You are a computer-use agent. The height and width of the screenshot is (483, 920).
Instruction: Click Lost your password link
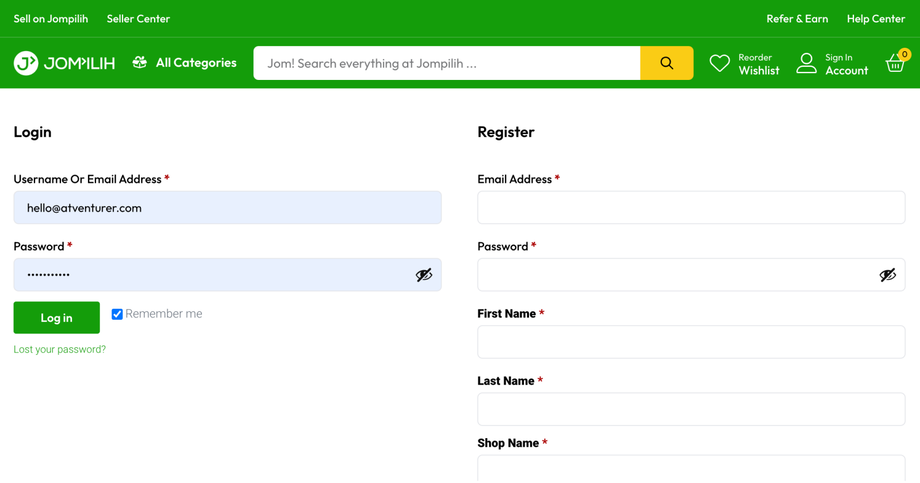60,349
